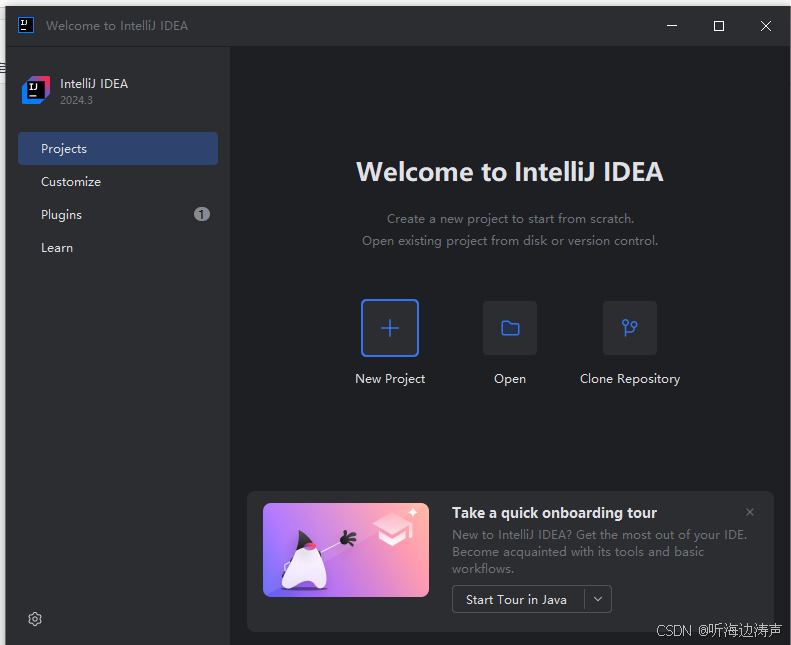791x645 pixels.
Task: Expand the Start Tour dropdown arrow
Action: click(598, 599)
